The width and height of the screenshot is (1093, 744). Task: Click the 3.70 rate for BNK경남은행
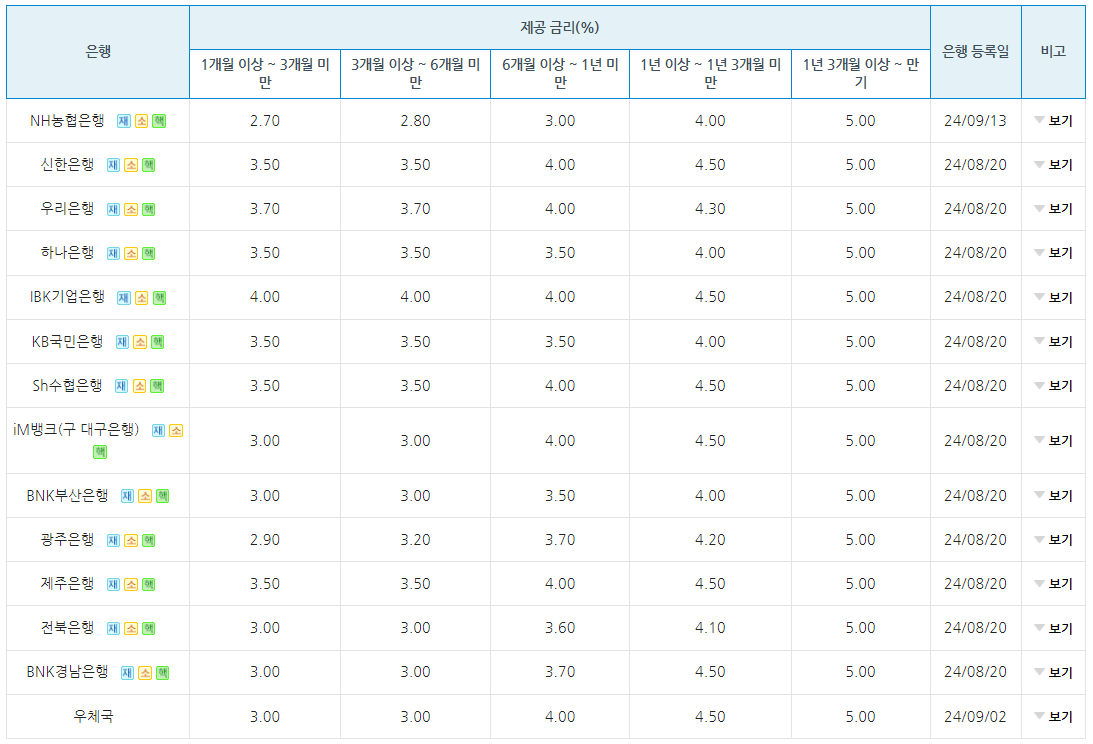pyautogui.click(x=560, y=671)
